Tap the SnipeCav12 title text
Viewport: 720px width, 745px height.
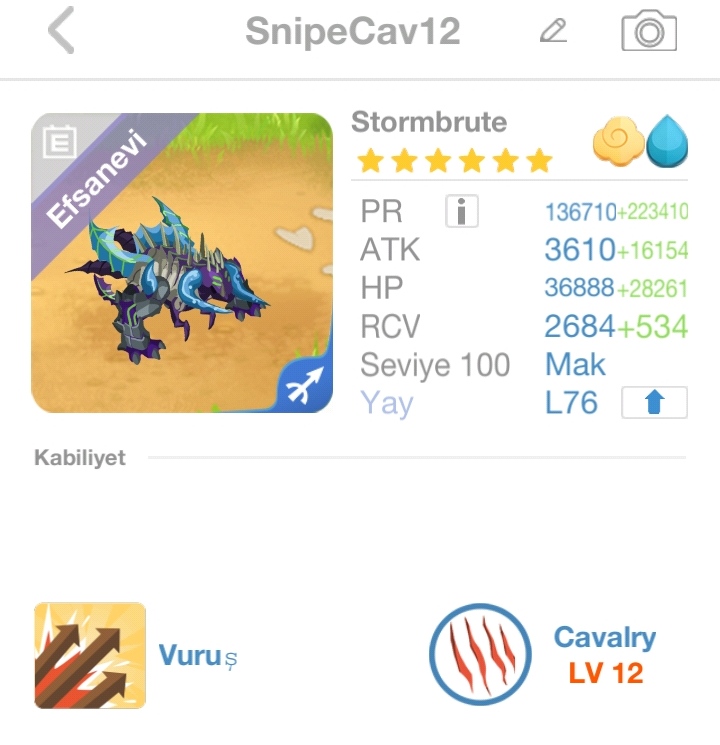(x=353, y=31)
